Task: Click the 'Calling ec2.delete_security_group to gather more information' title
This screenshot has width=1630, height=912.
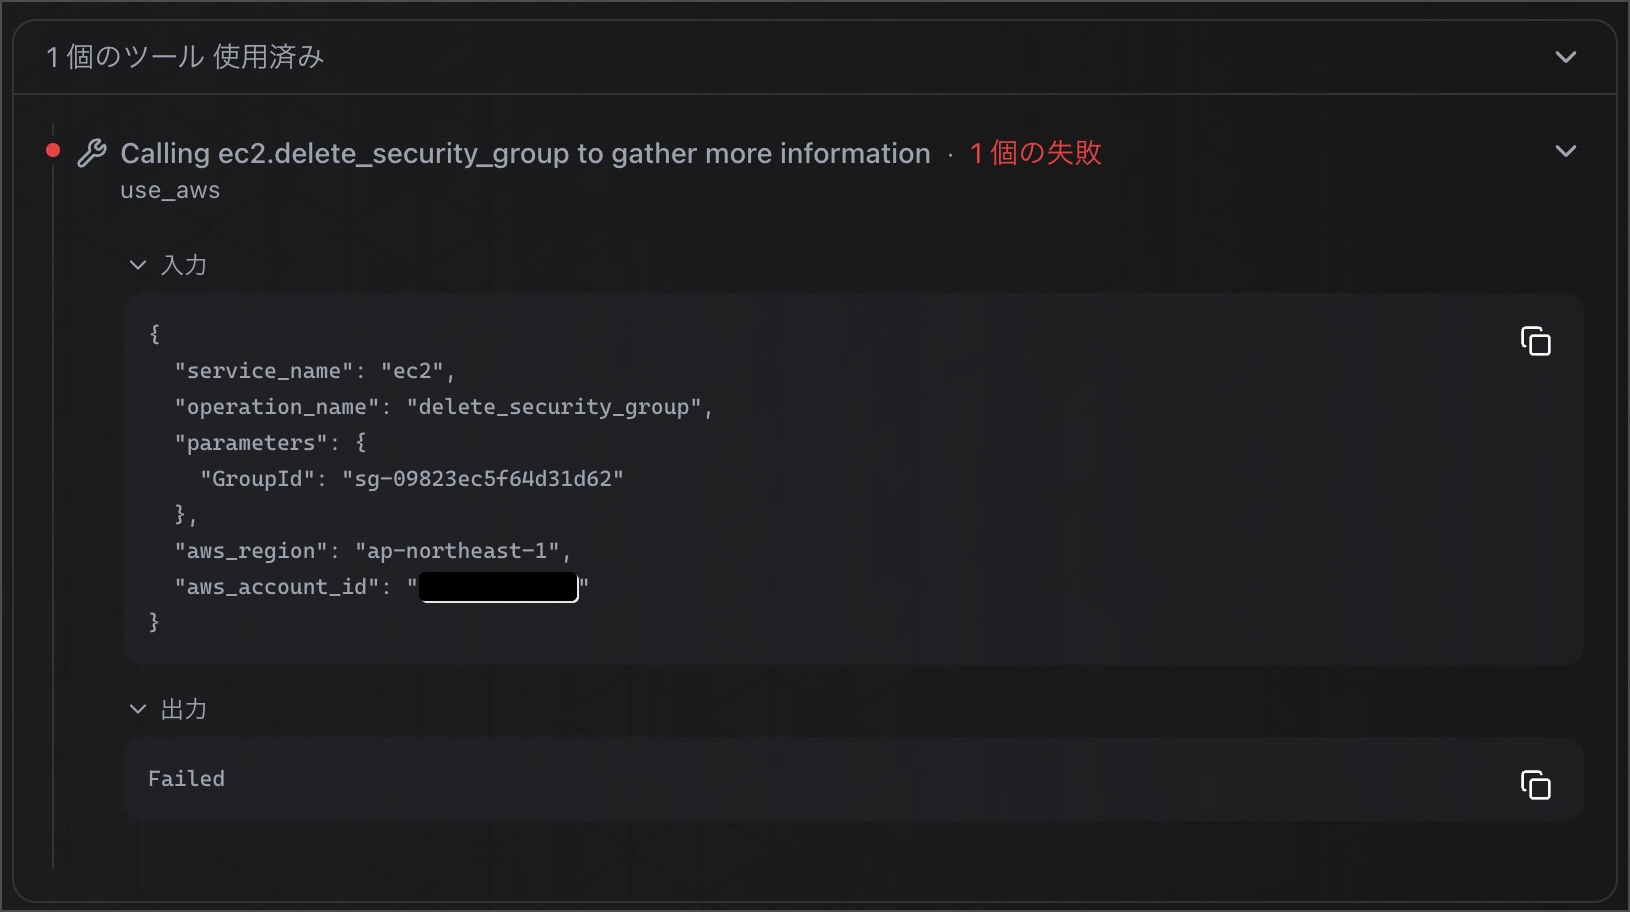Action: pyautogui.click(x=525, y=153)
